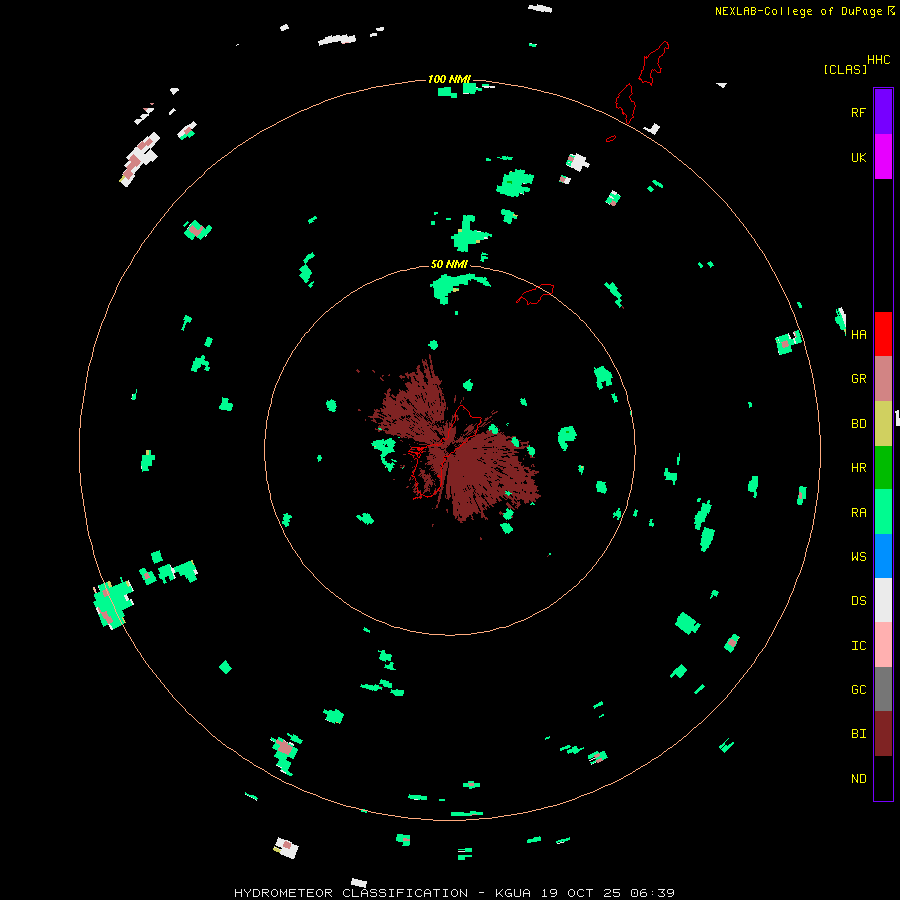
Task: Click the RA legend label
Action: click(858, 512)
